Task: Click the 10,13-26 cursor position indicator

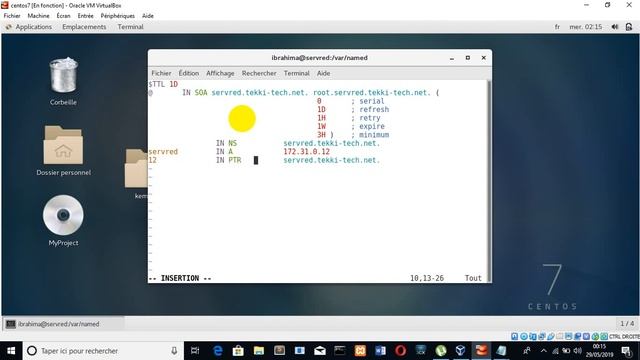Action: pyautogui.click(x=427, y=278)
